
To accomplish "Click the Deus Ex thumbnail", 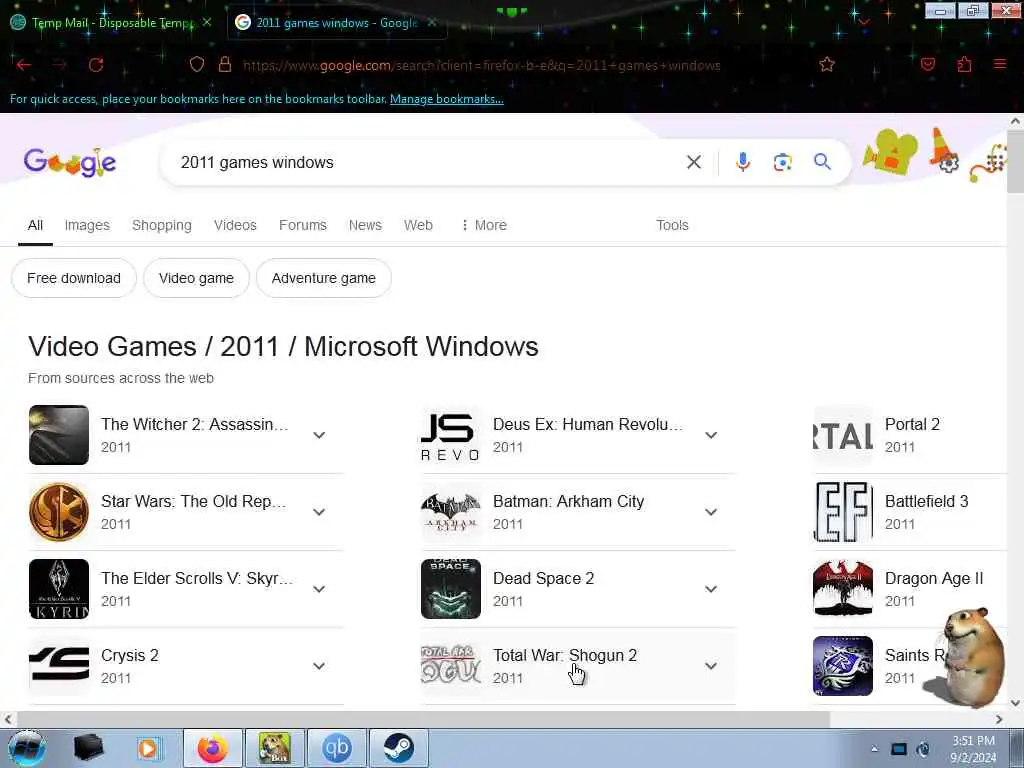I will 451,435.
